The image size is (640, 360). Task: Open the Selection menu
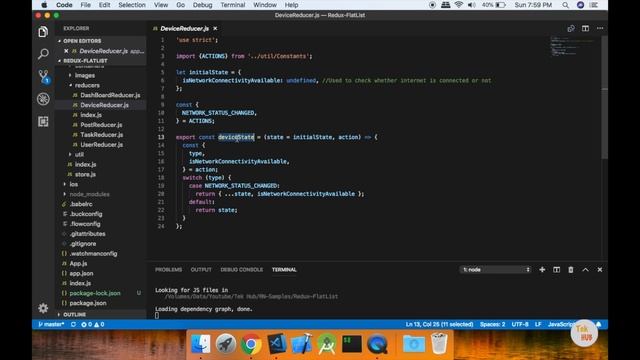[x=132, y=5]
